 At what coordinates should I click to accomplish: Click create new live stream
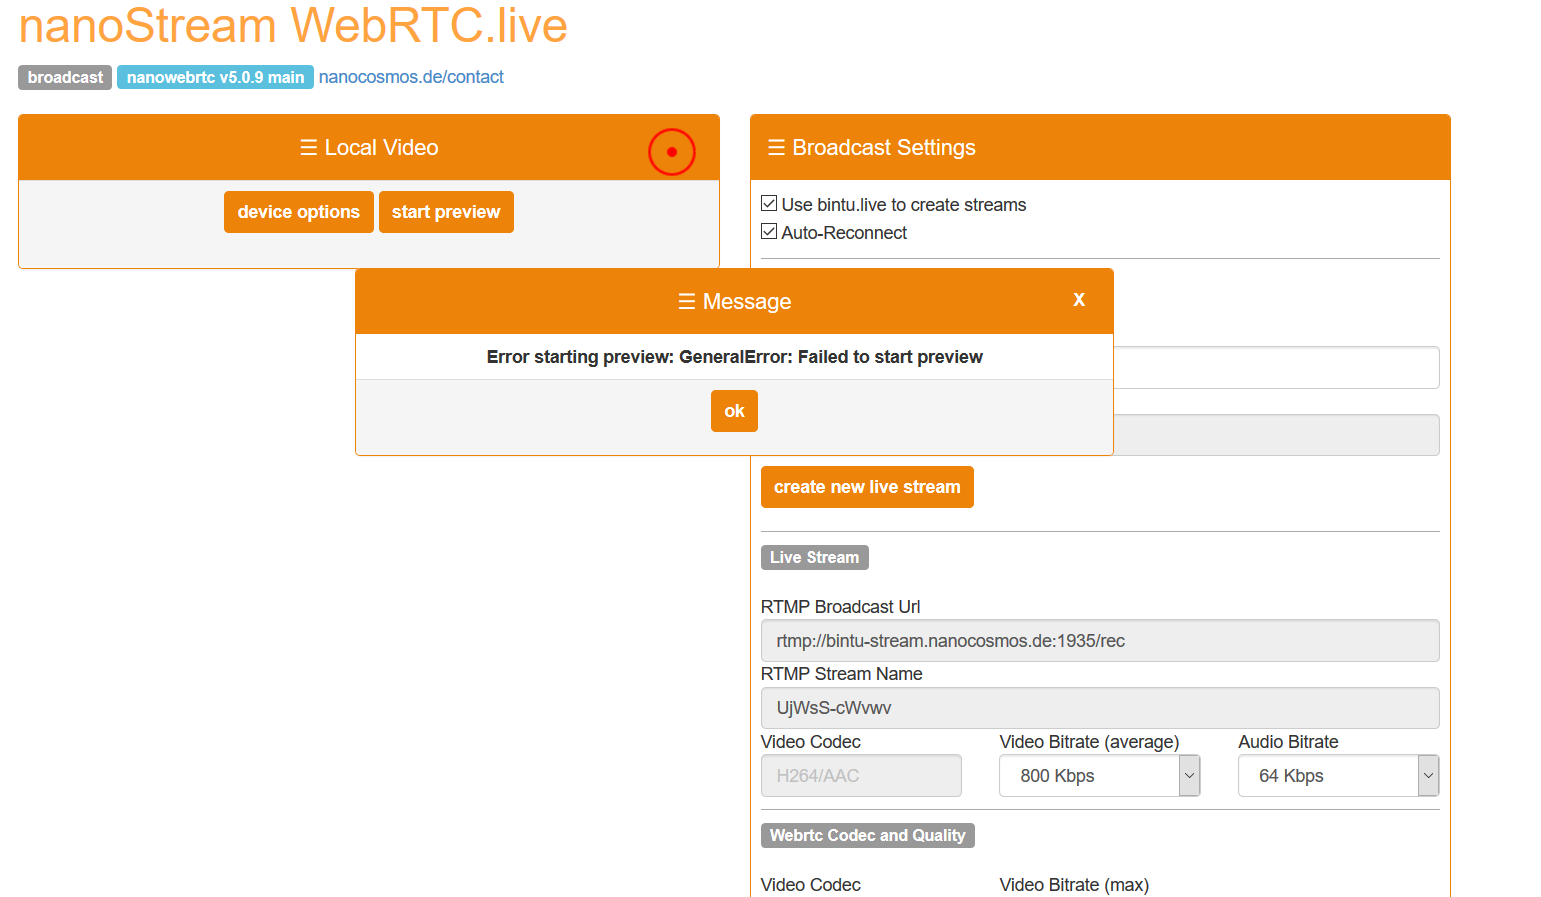867,487
